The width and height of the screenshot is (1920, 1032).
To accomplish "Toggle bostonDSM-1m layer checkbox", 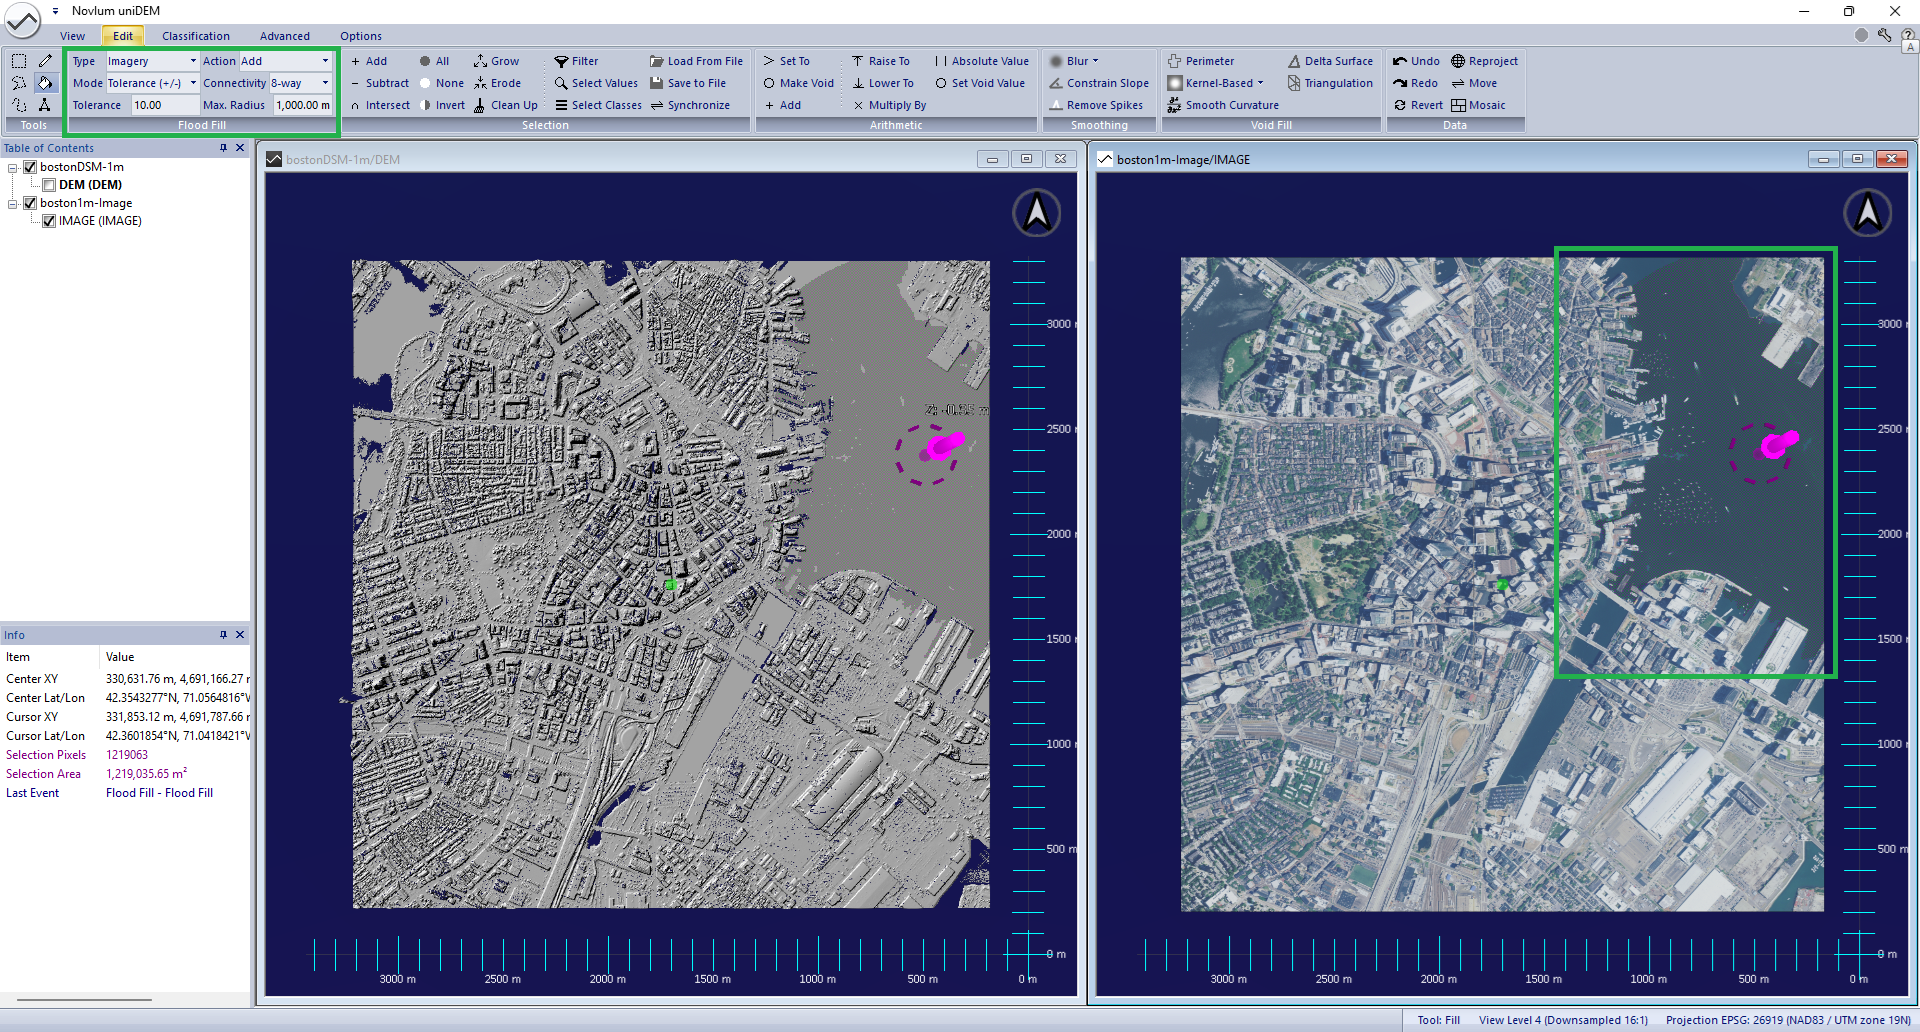I will point(30,167).
